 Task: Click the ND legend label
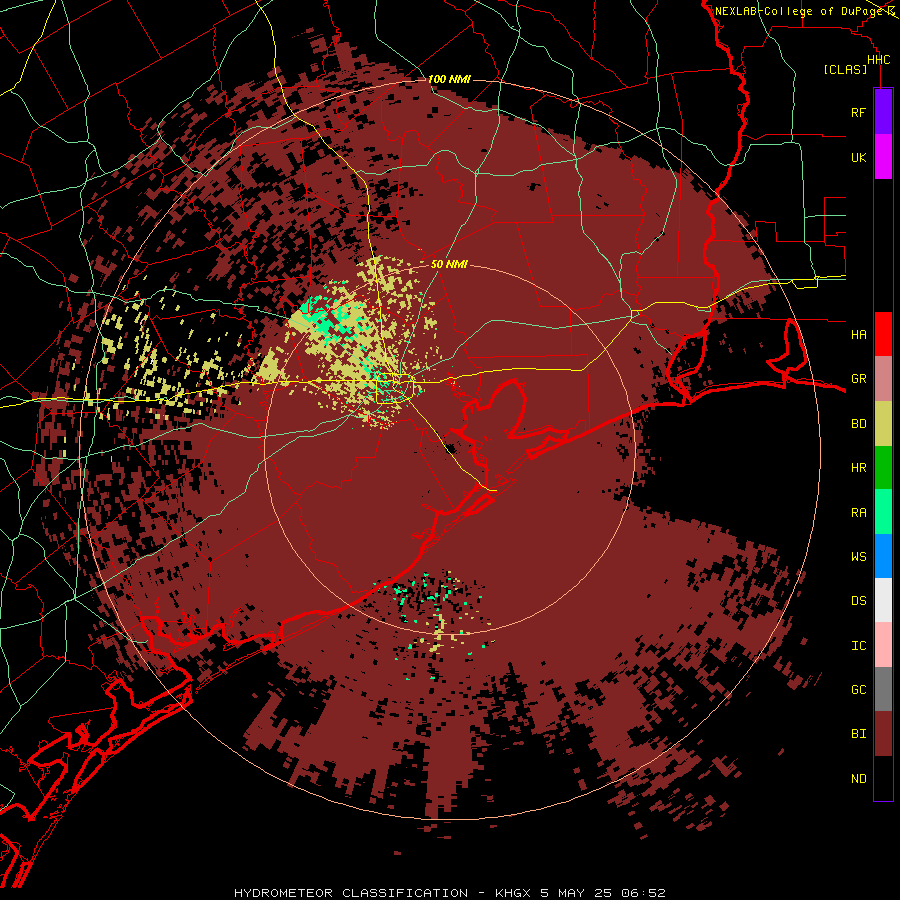click(x=858, y=779)
